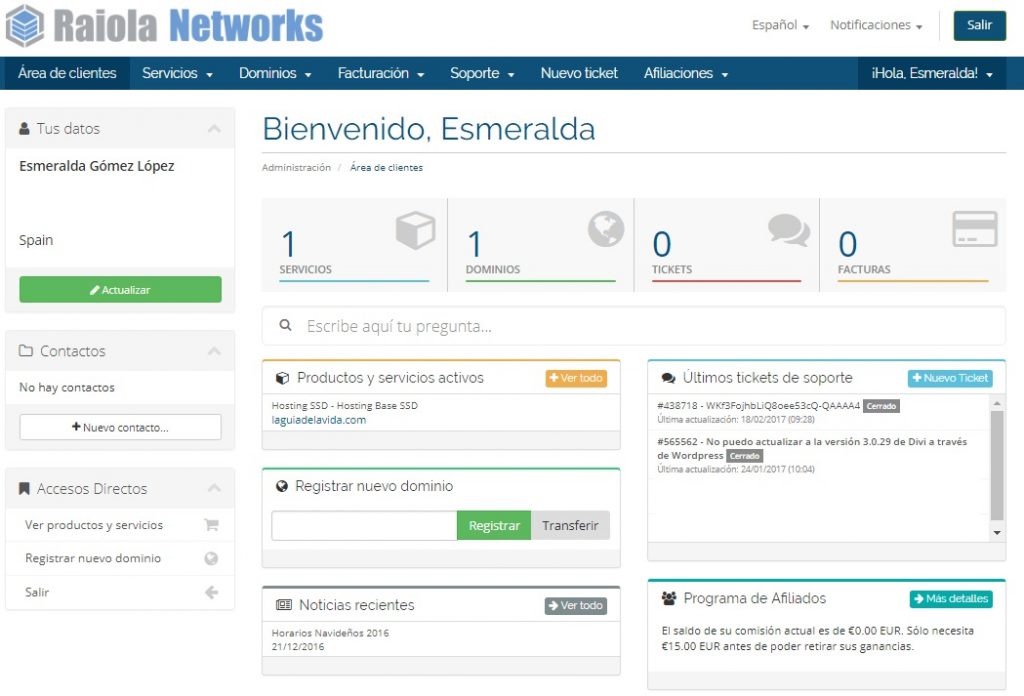Click the invoices credit card icon
Viewport: 1024px width, 696px height.
click(x=974, y=229)
